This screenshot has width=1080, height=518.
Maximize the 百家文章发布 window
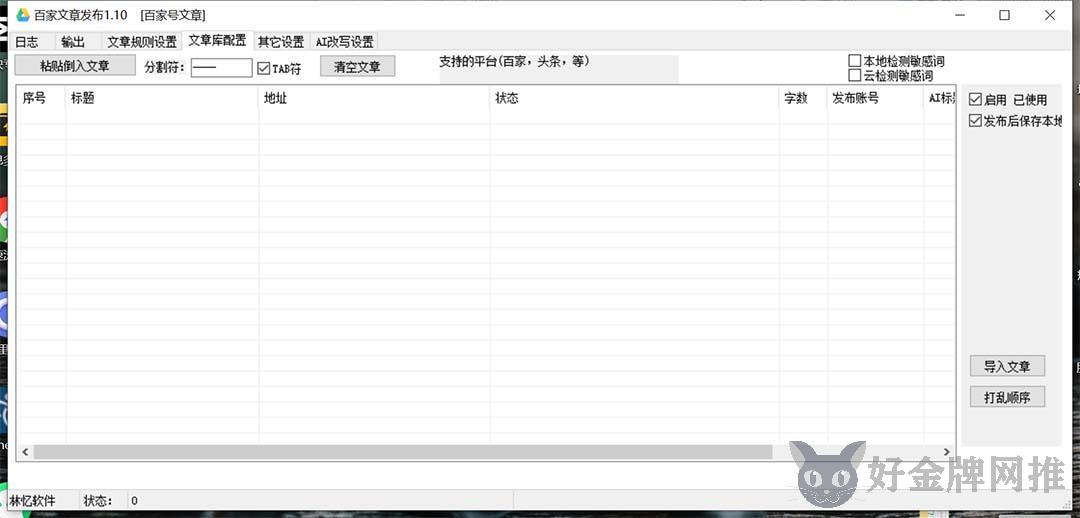pos(1004,15)
